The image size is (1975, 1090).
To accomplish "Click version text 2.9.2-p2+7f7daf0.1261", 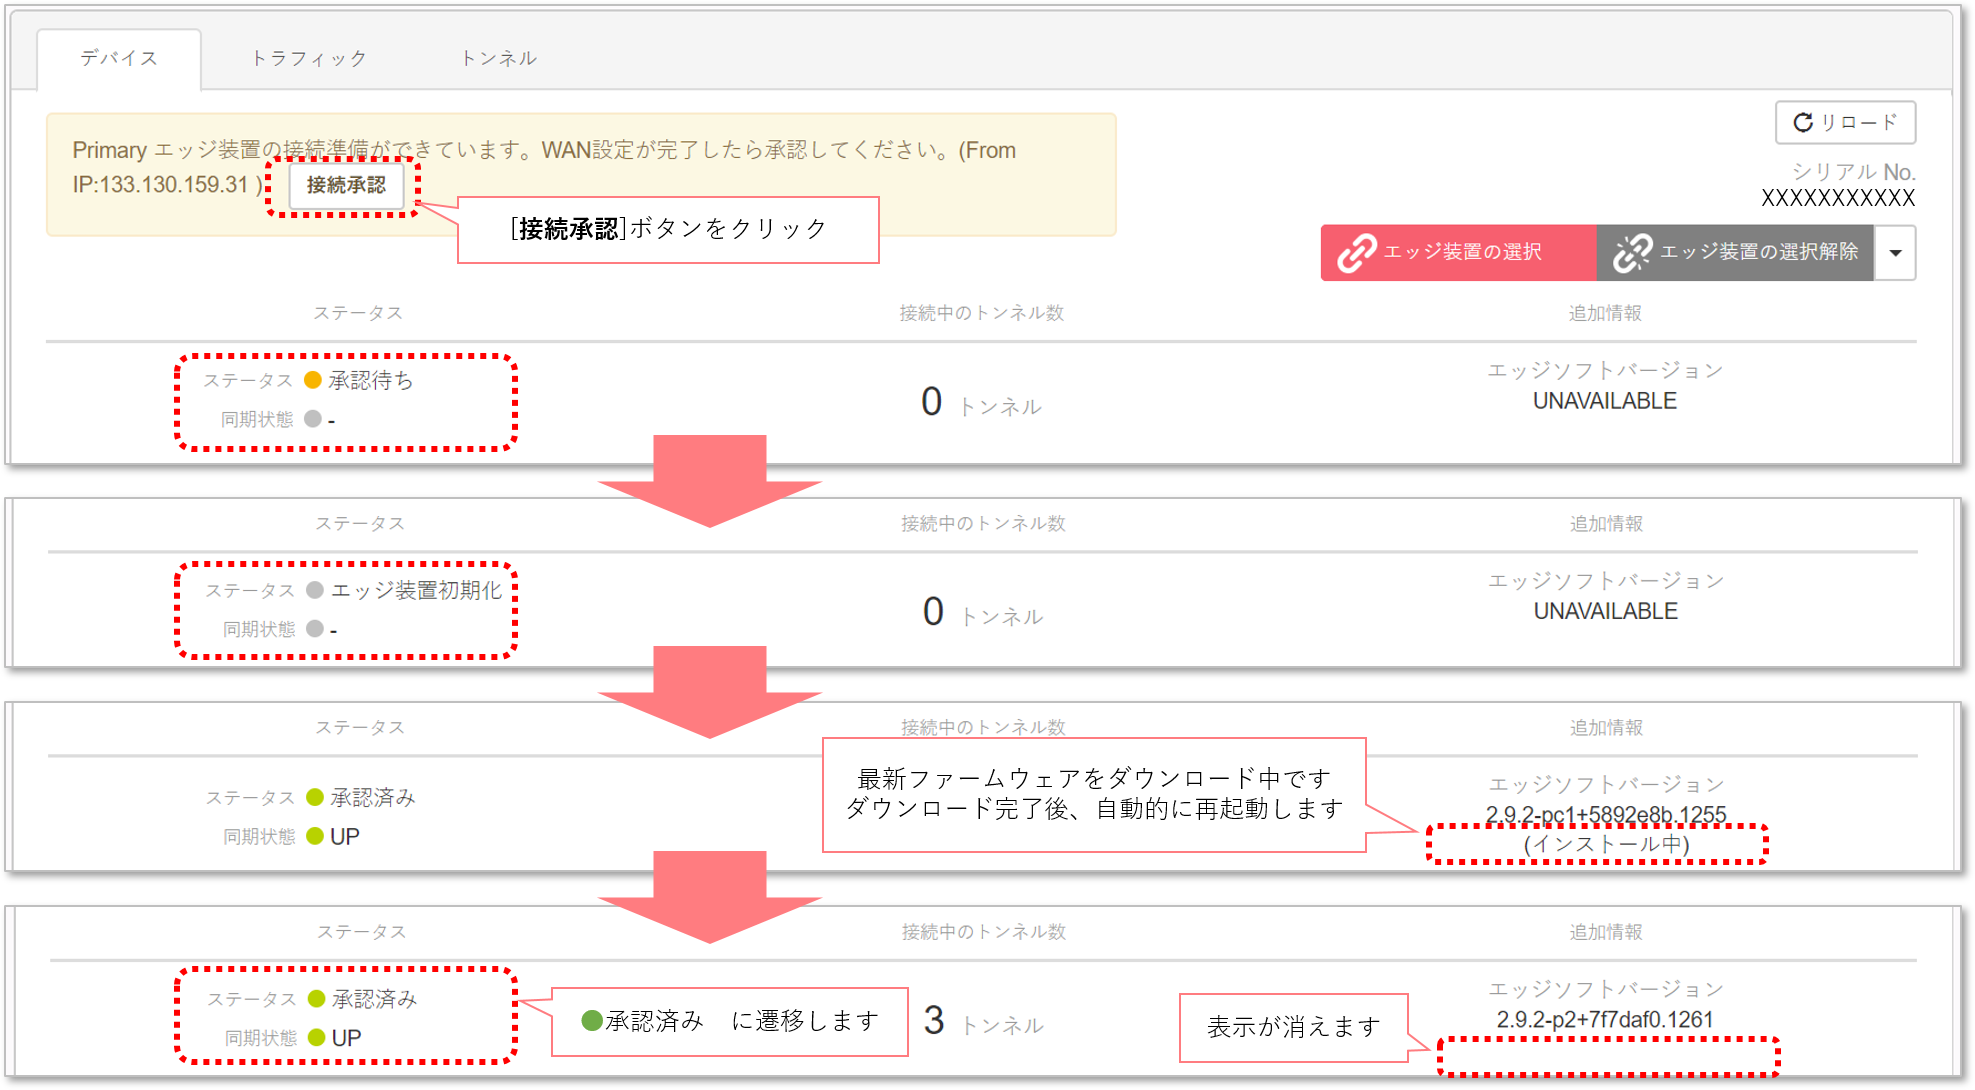I will pos(1605,1020).
